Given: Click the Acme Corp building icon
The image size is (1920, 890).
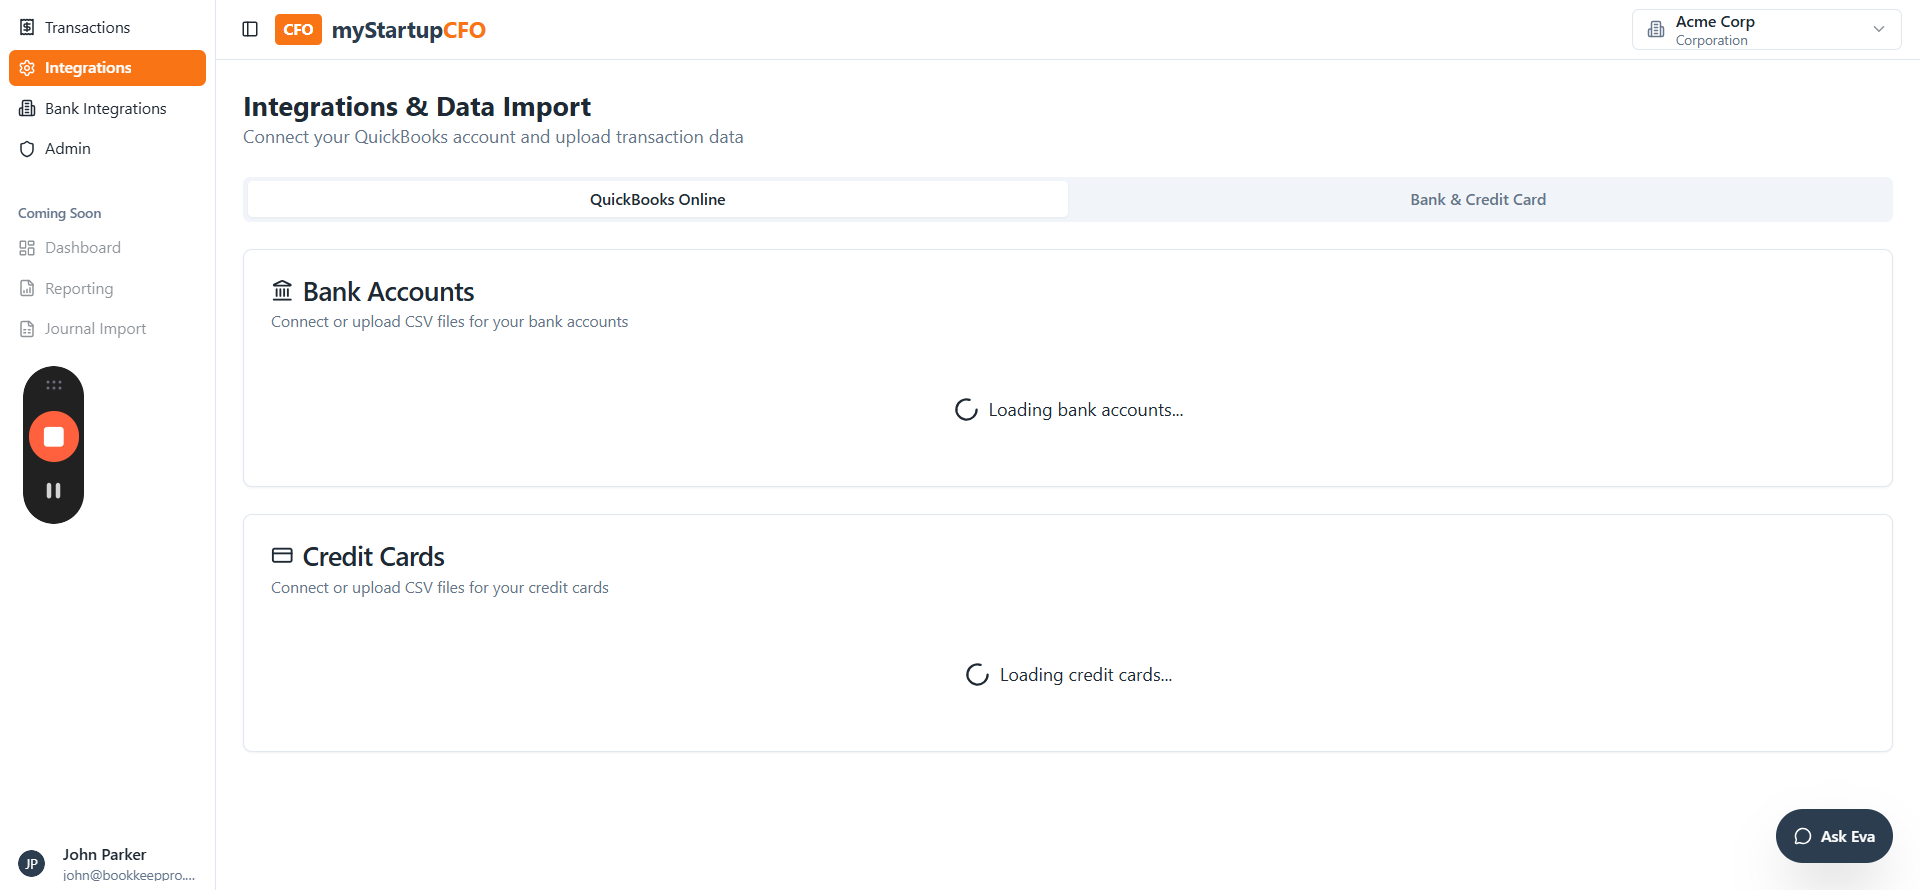Looking at the screenshot, I should tap(1656, 29).
